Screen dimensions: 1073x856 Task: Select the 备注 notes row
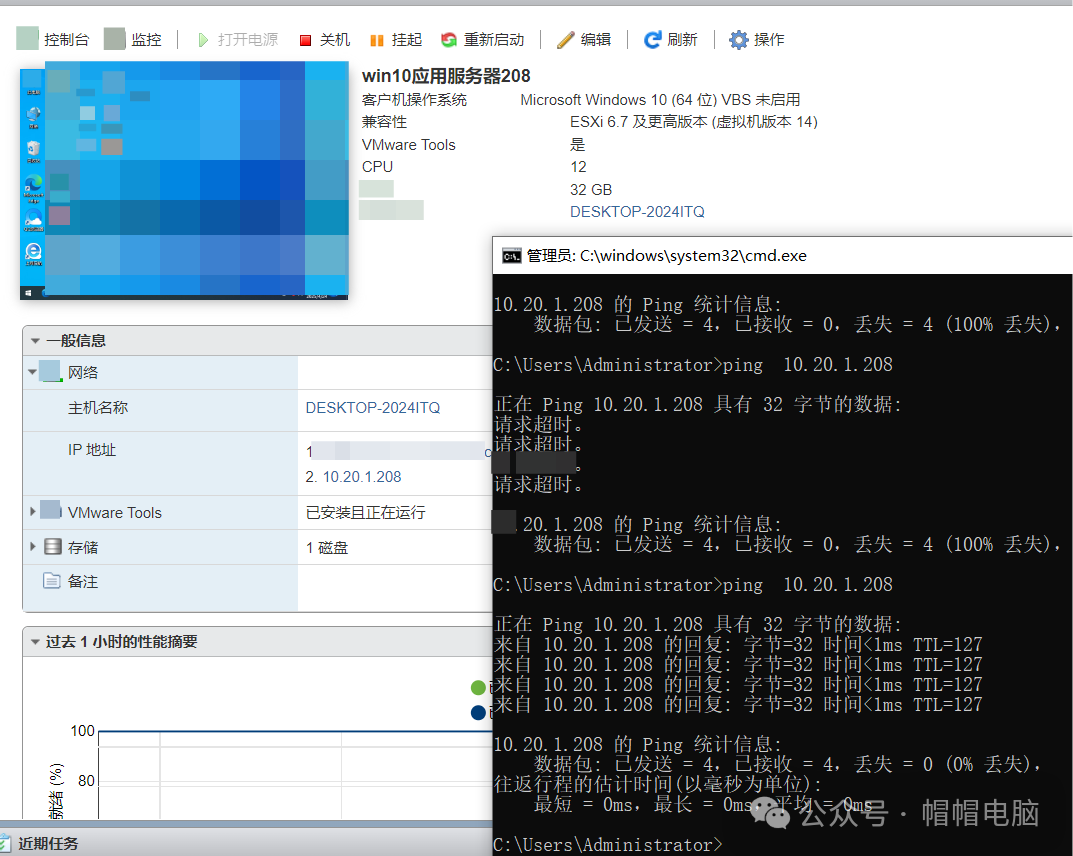click(x=82, y=581)
